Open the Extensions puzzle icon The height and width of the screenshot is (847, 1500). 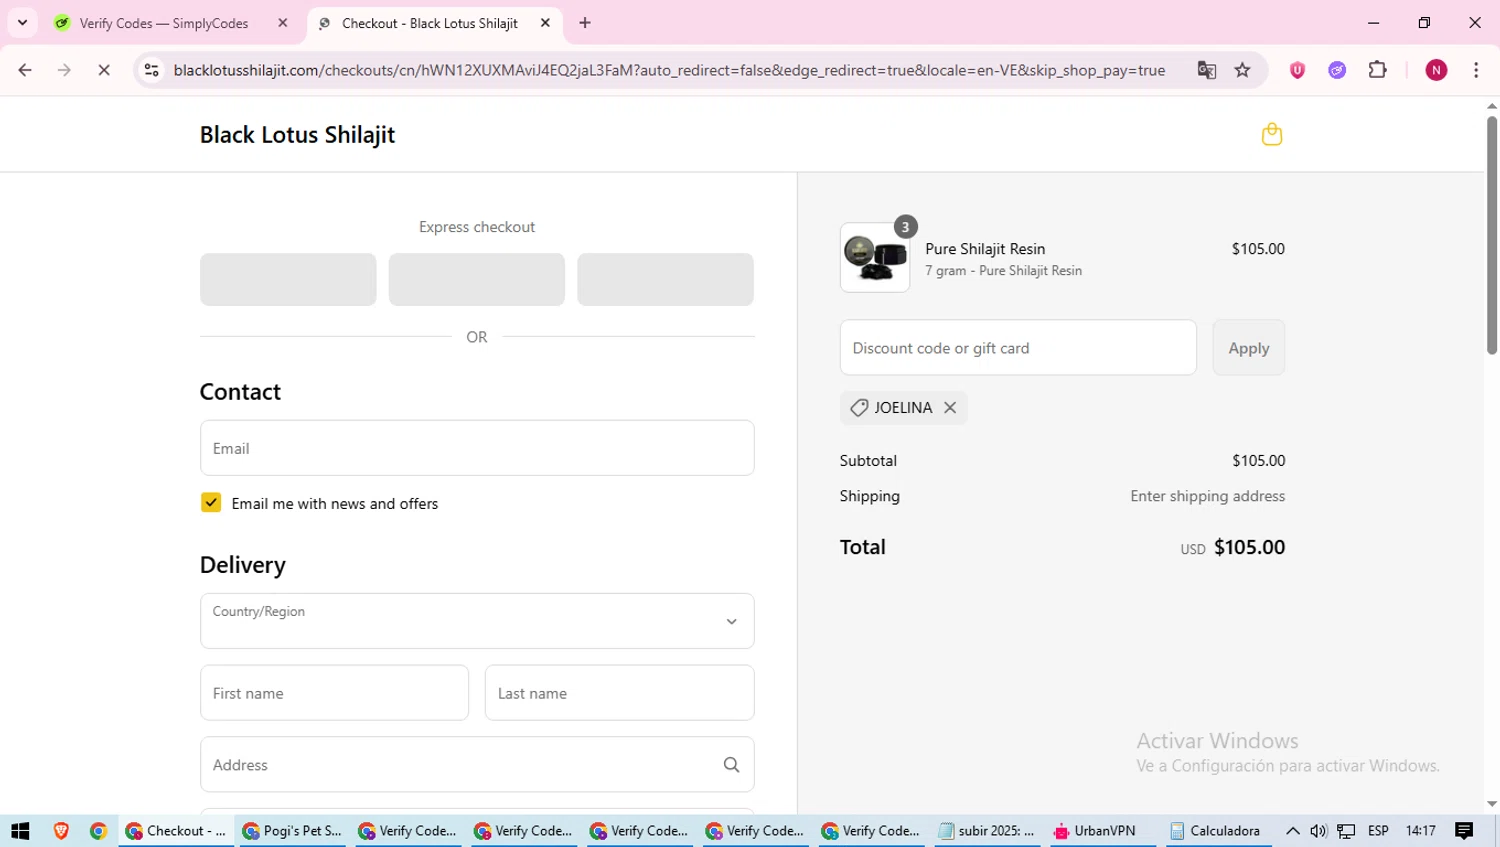[x=1377, y=70]
